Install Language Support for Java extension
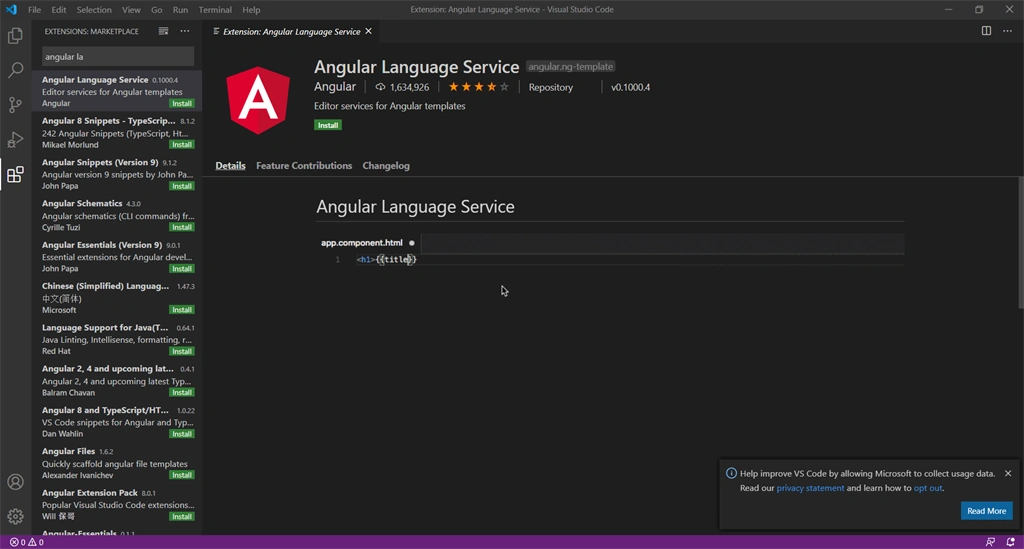 pyautogui.click(x=182, y=351)
